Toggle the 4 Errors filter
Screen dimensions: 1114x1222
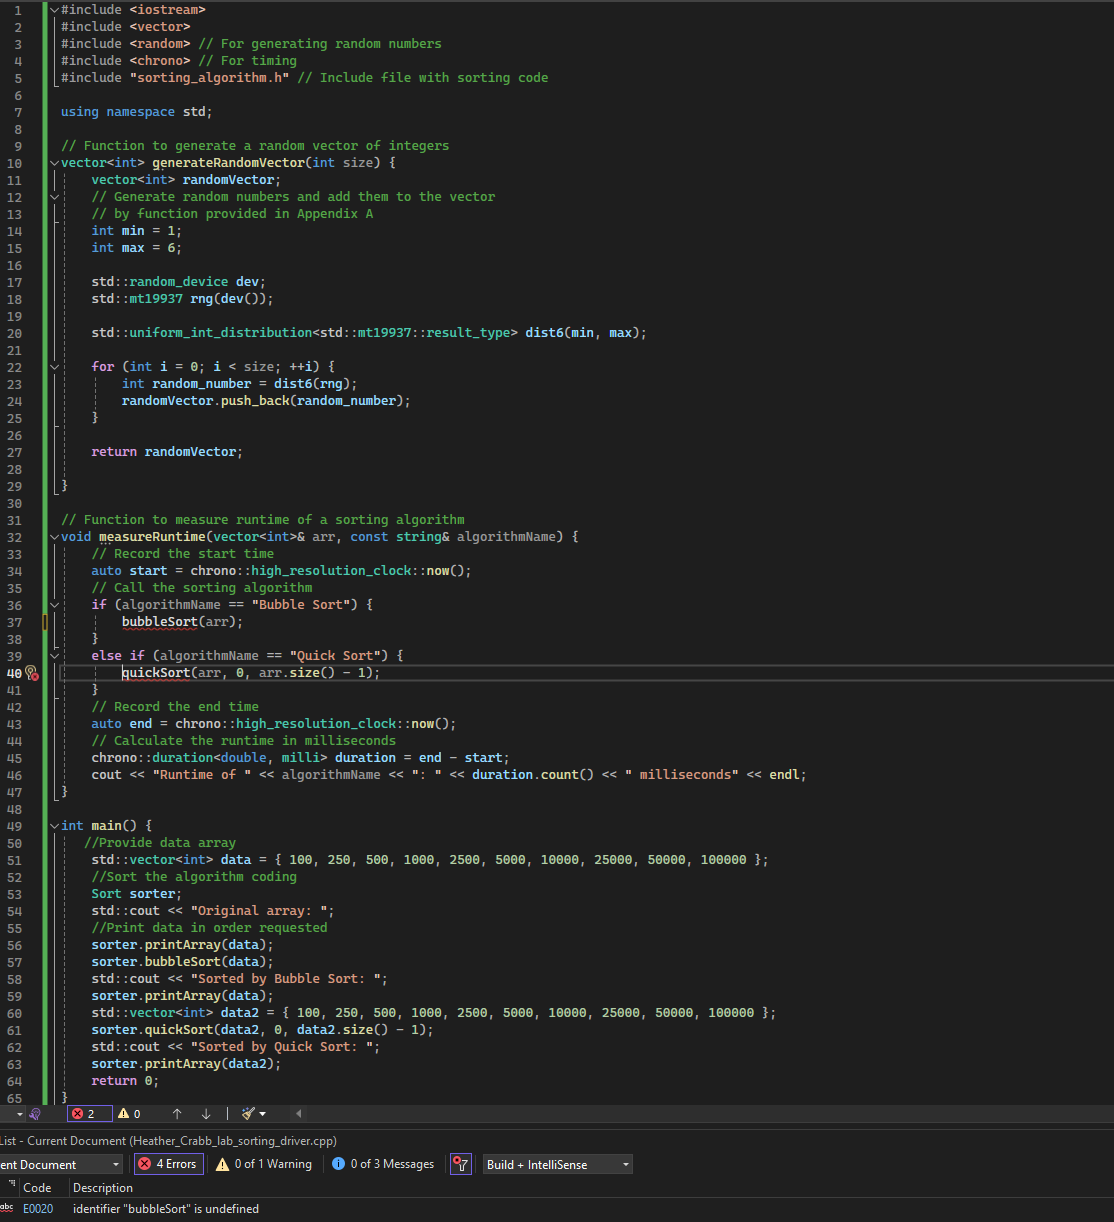[168, 1164]
